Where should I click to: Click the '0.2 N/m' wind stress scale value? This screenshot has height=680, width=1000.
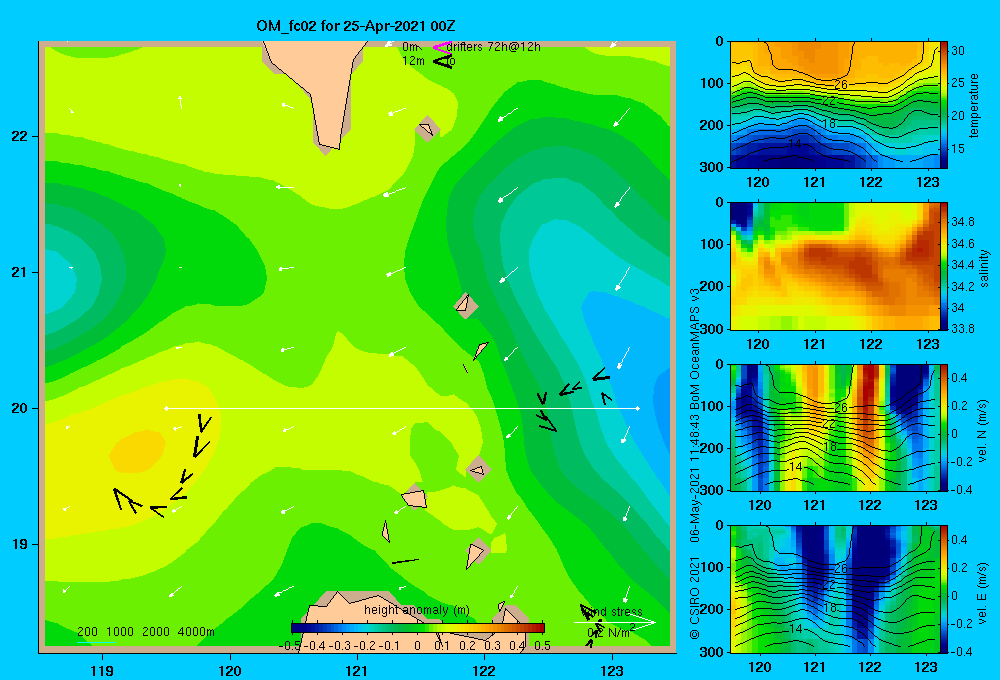pos(611,632)
